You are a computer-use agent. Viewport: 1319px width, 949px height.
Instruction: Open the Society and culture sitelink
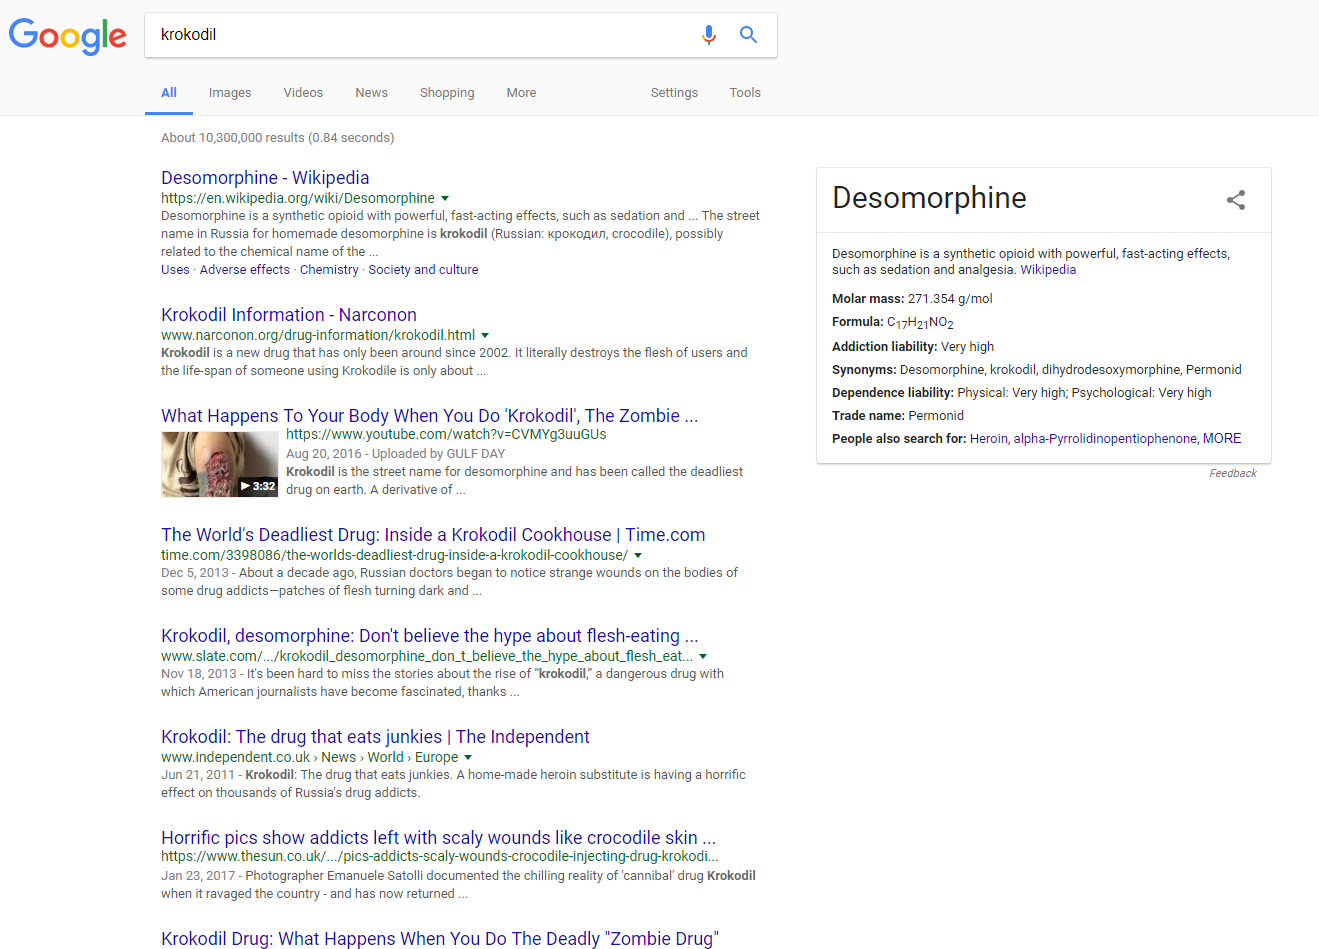point(423,270)
